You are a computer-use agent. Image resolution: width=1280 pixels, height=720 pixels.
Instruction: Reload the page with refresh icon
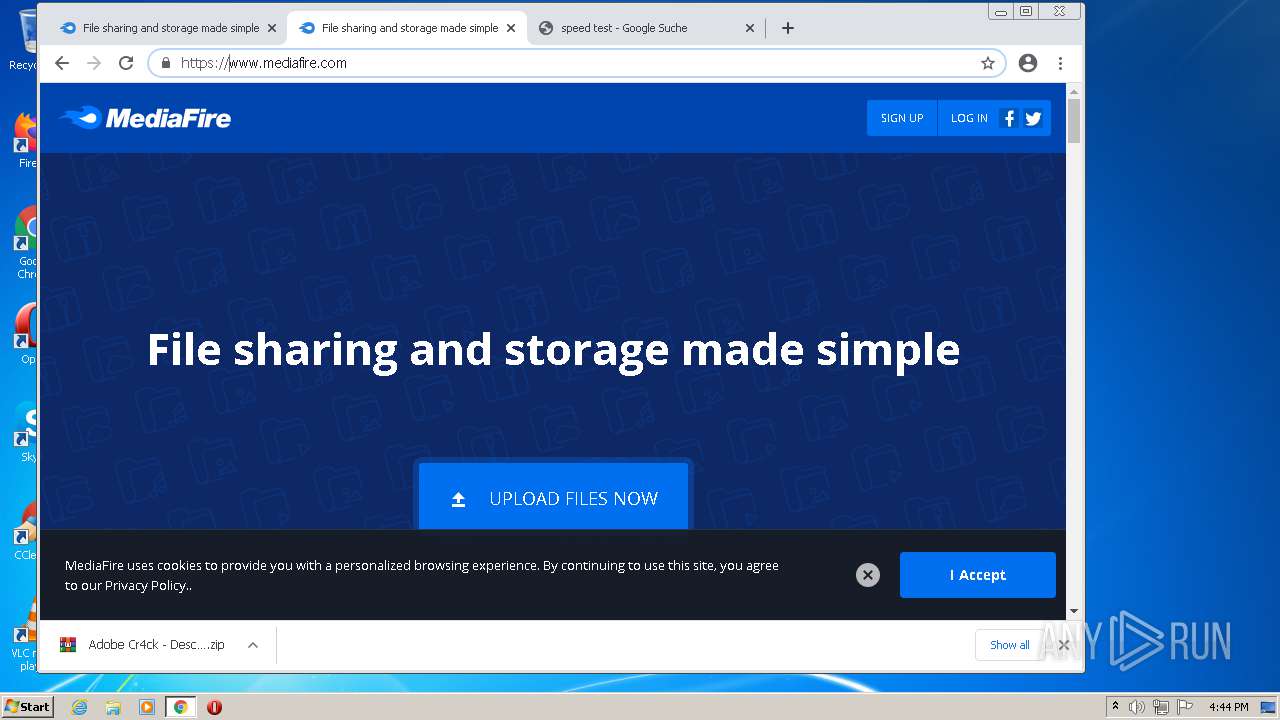tap(126, 63)
